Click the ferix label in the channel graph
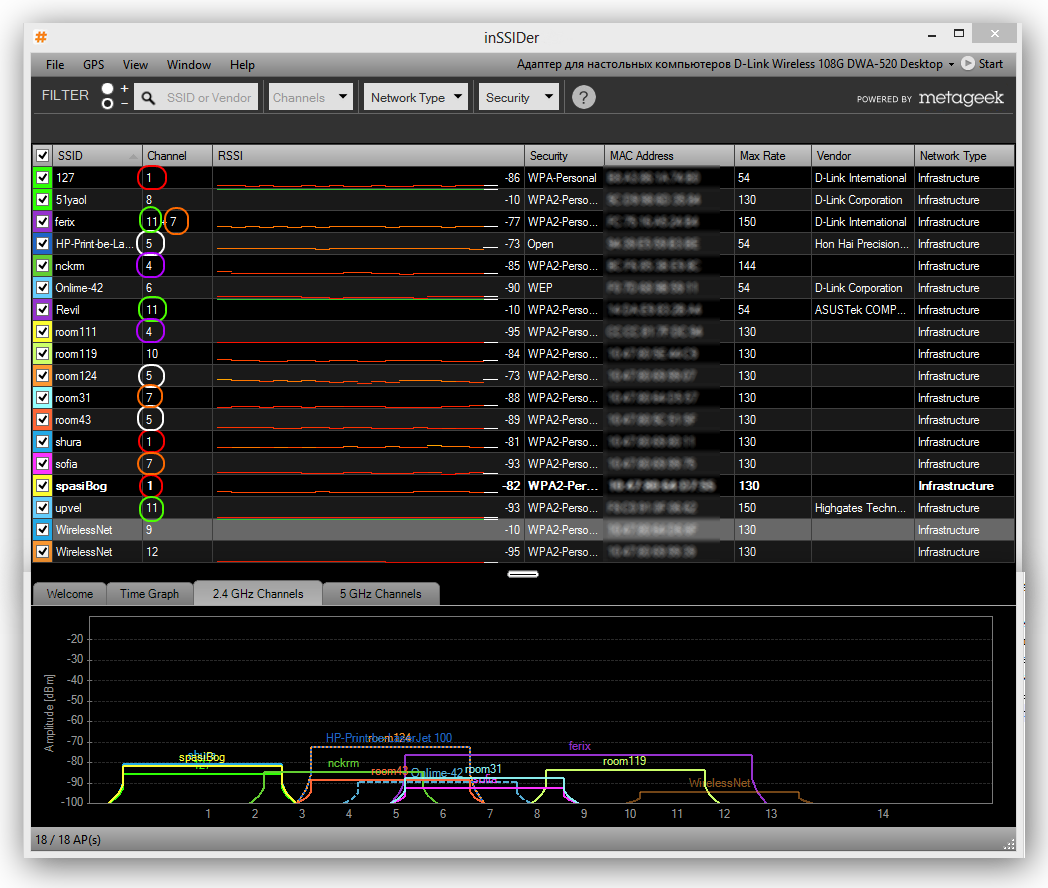1048x888 pixels. click(579, 746)
